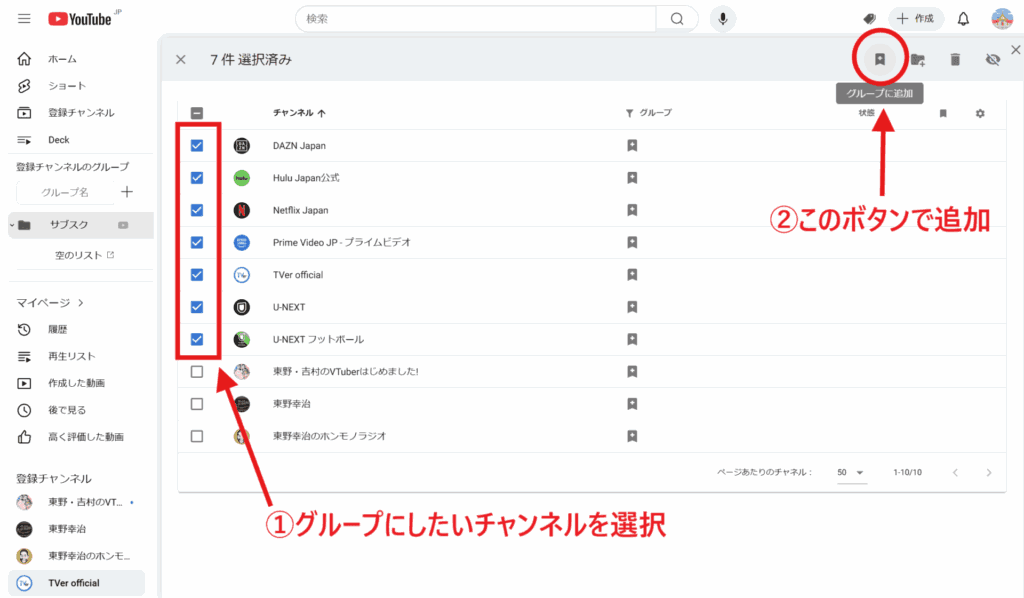Uncheck the DAZN Japan checkbox
1024x598 pixels.
tap(197, 145)
